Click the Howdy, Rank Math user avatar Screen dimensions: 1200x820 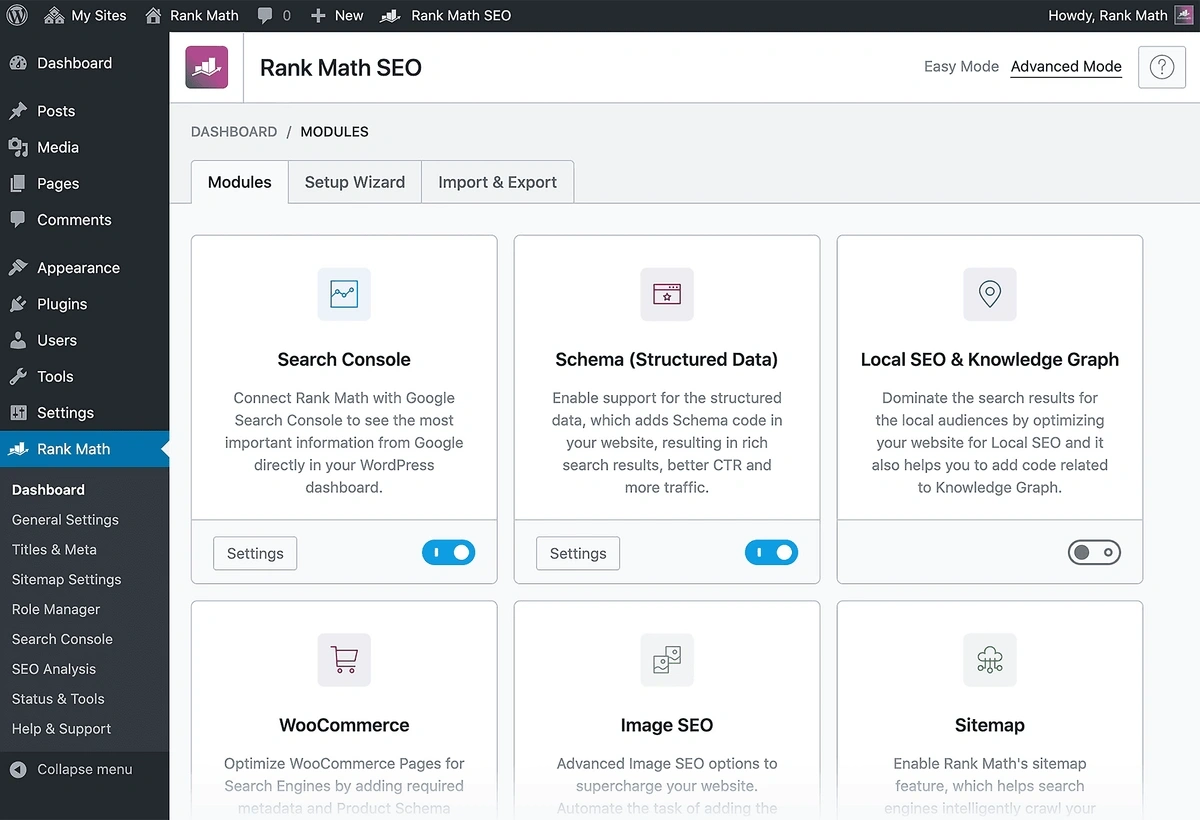click(1183, 15)
